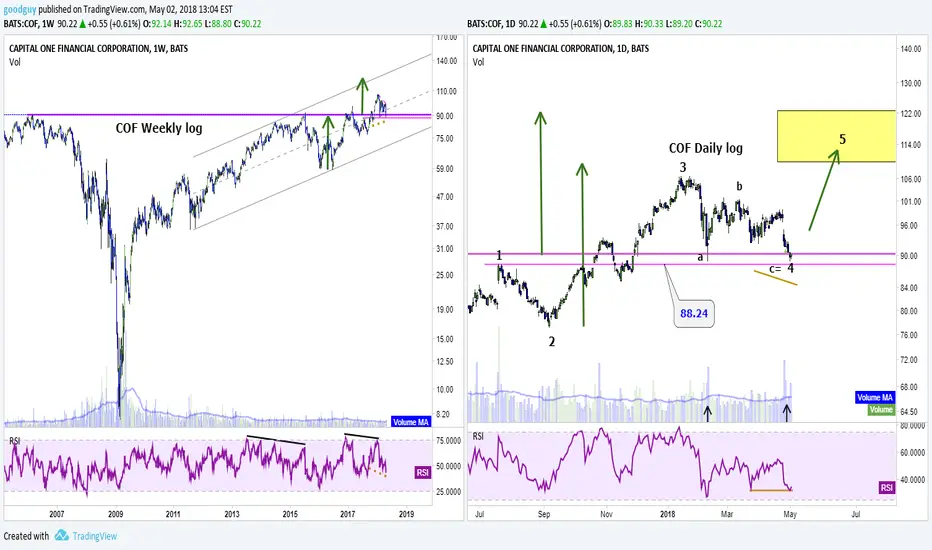Click the 25.0000 RSI level on weekly chart
932x550 pixels.
point(448,492)
